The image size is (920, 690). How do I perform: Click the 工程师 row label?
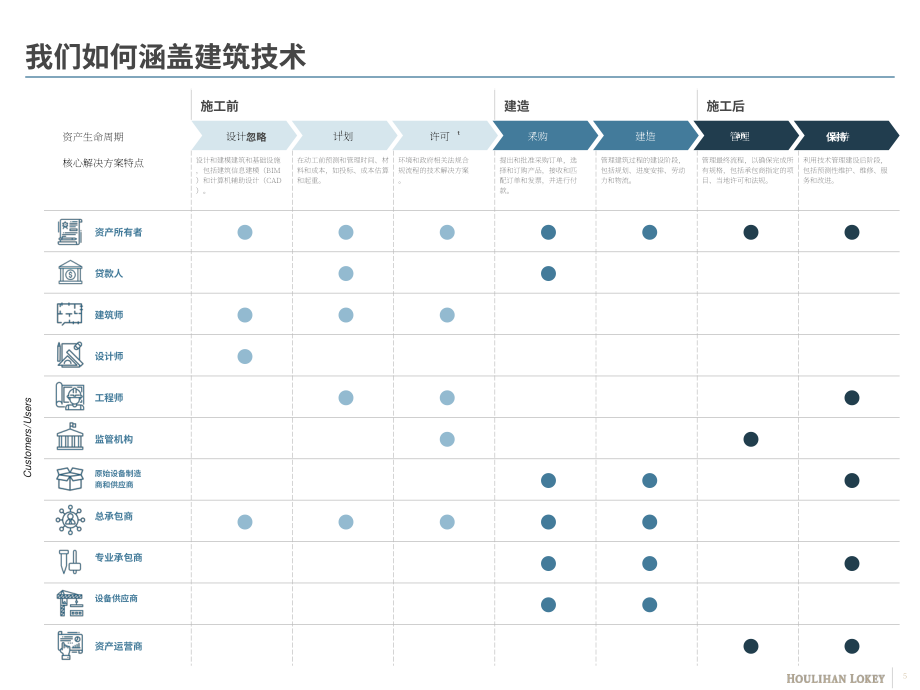pos(109,398)
